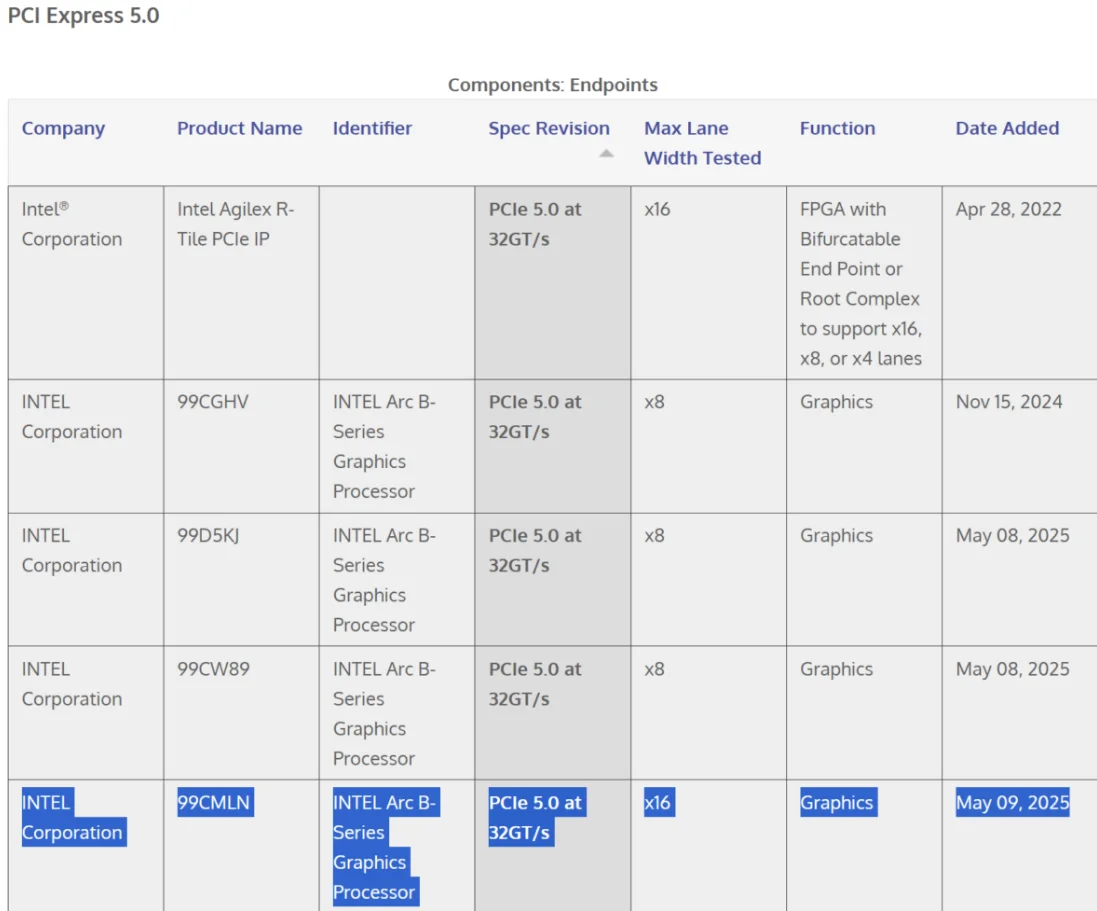Click x8 lane width in 99CGHV row
This screenshot has width=1097, height=911.
[654, 402]
